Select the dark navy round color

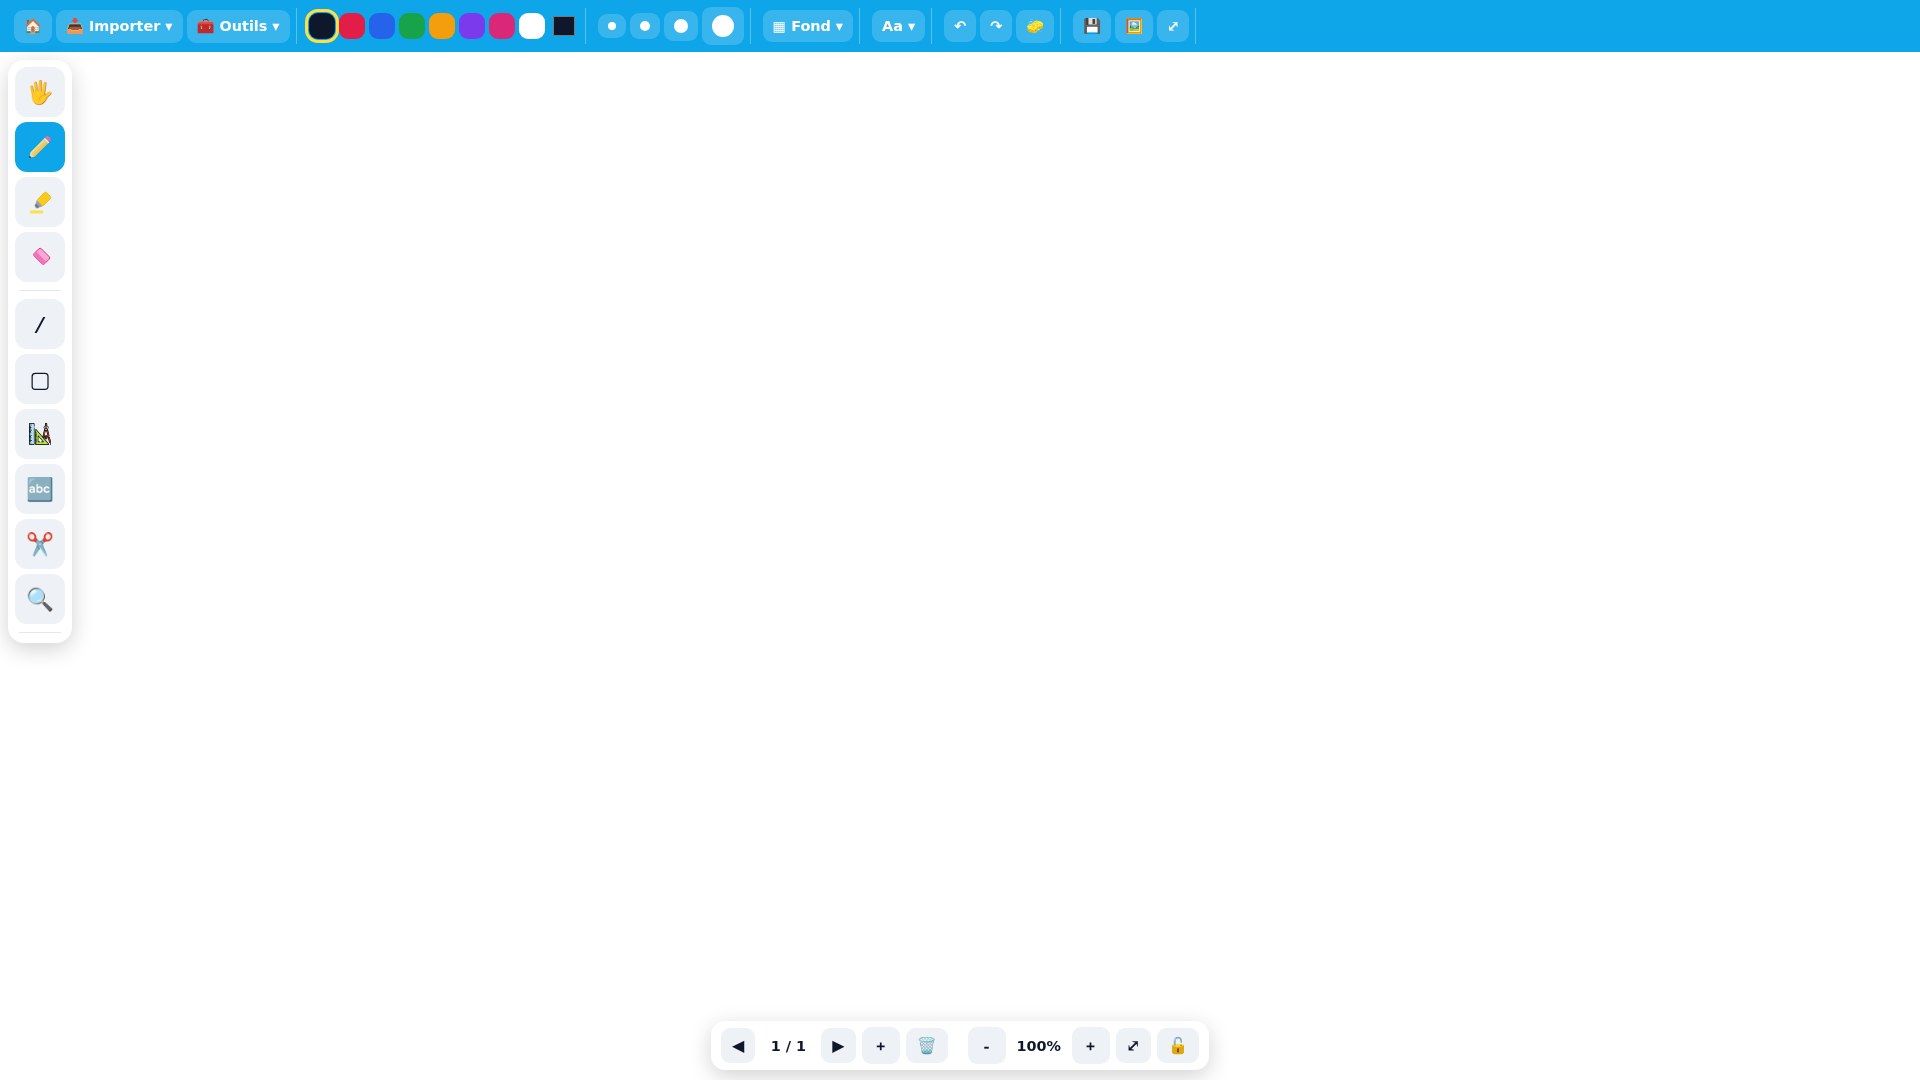click(322, 26)
